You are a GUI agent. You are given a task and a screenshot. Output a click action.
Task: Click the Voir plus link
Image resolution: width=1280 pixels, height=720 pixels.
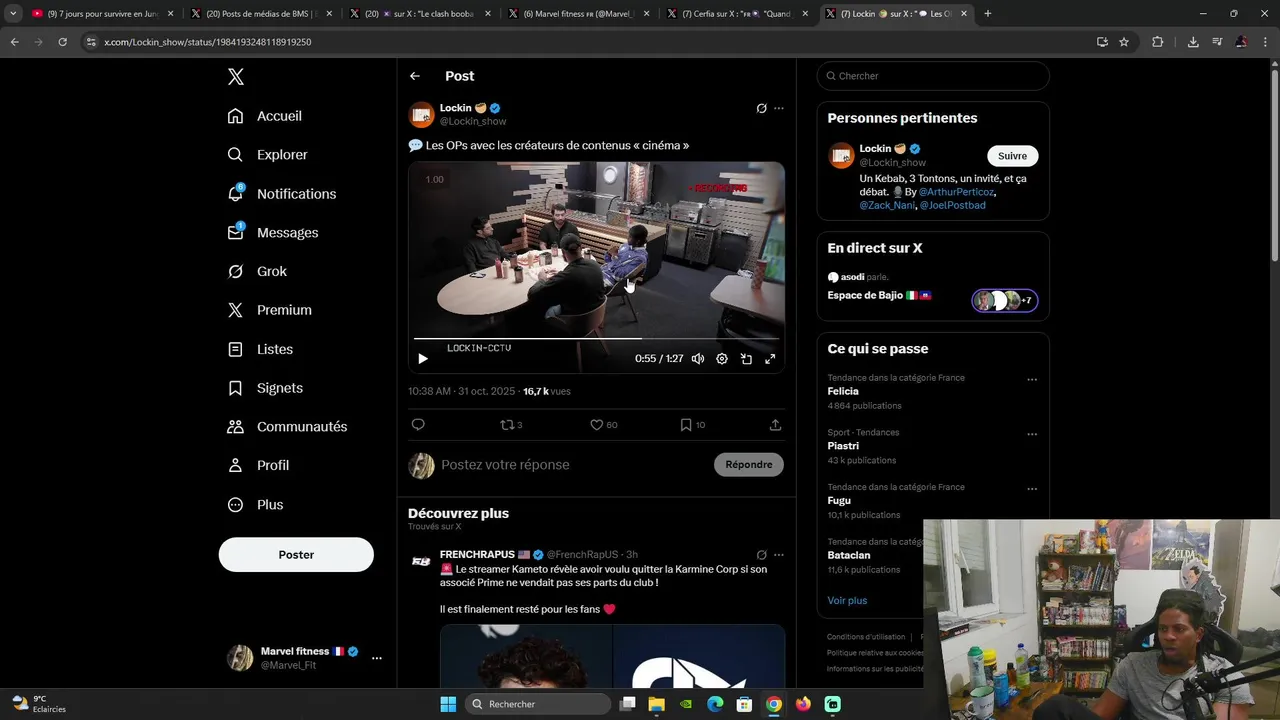pos(847,601)
